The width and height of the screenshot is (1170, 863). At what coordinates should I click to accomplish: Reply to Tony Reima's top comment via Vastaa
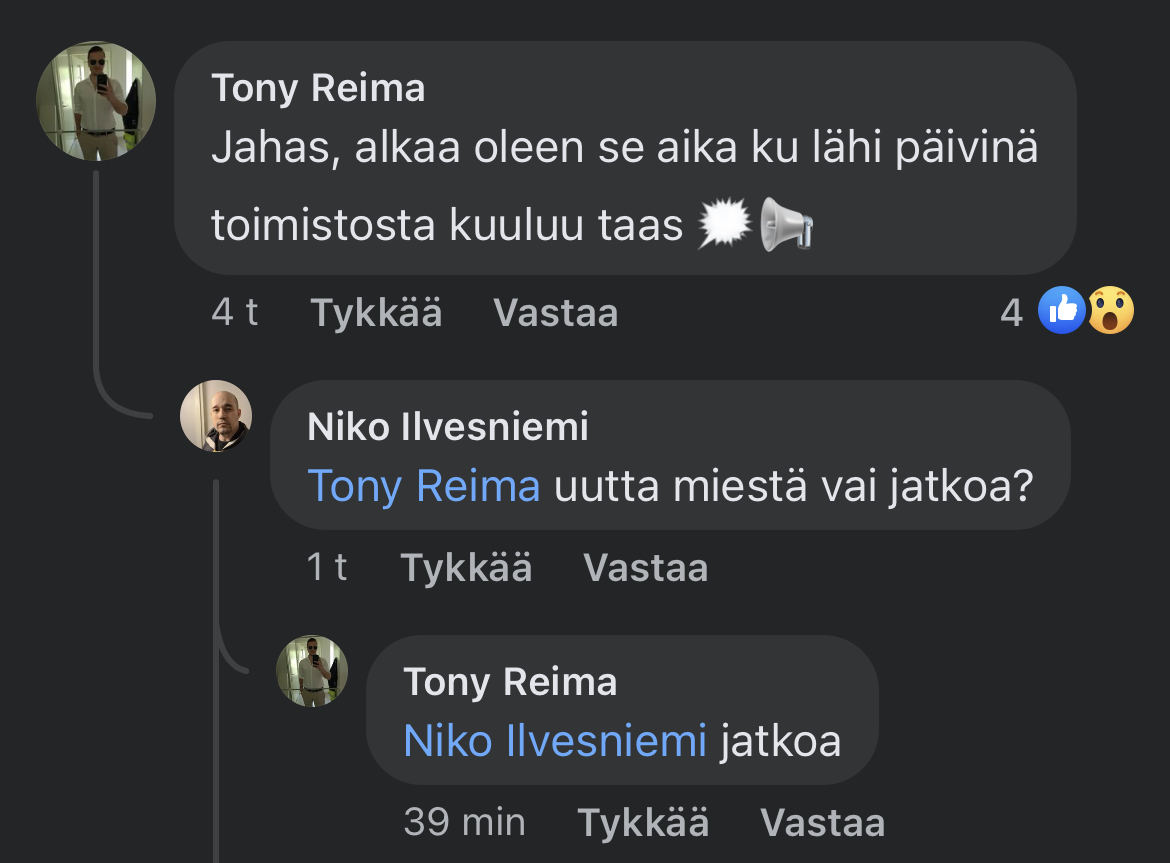click(x=556, y=313)
